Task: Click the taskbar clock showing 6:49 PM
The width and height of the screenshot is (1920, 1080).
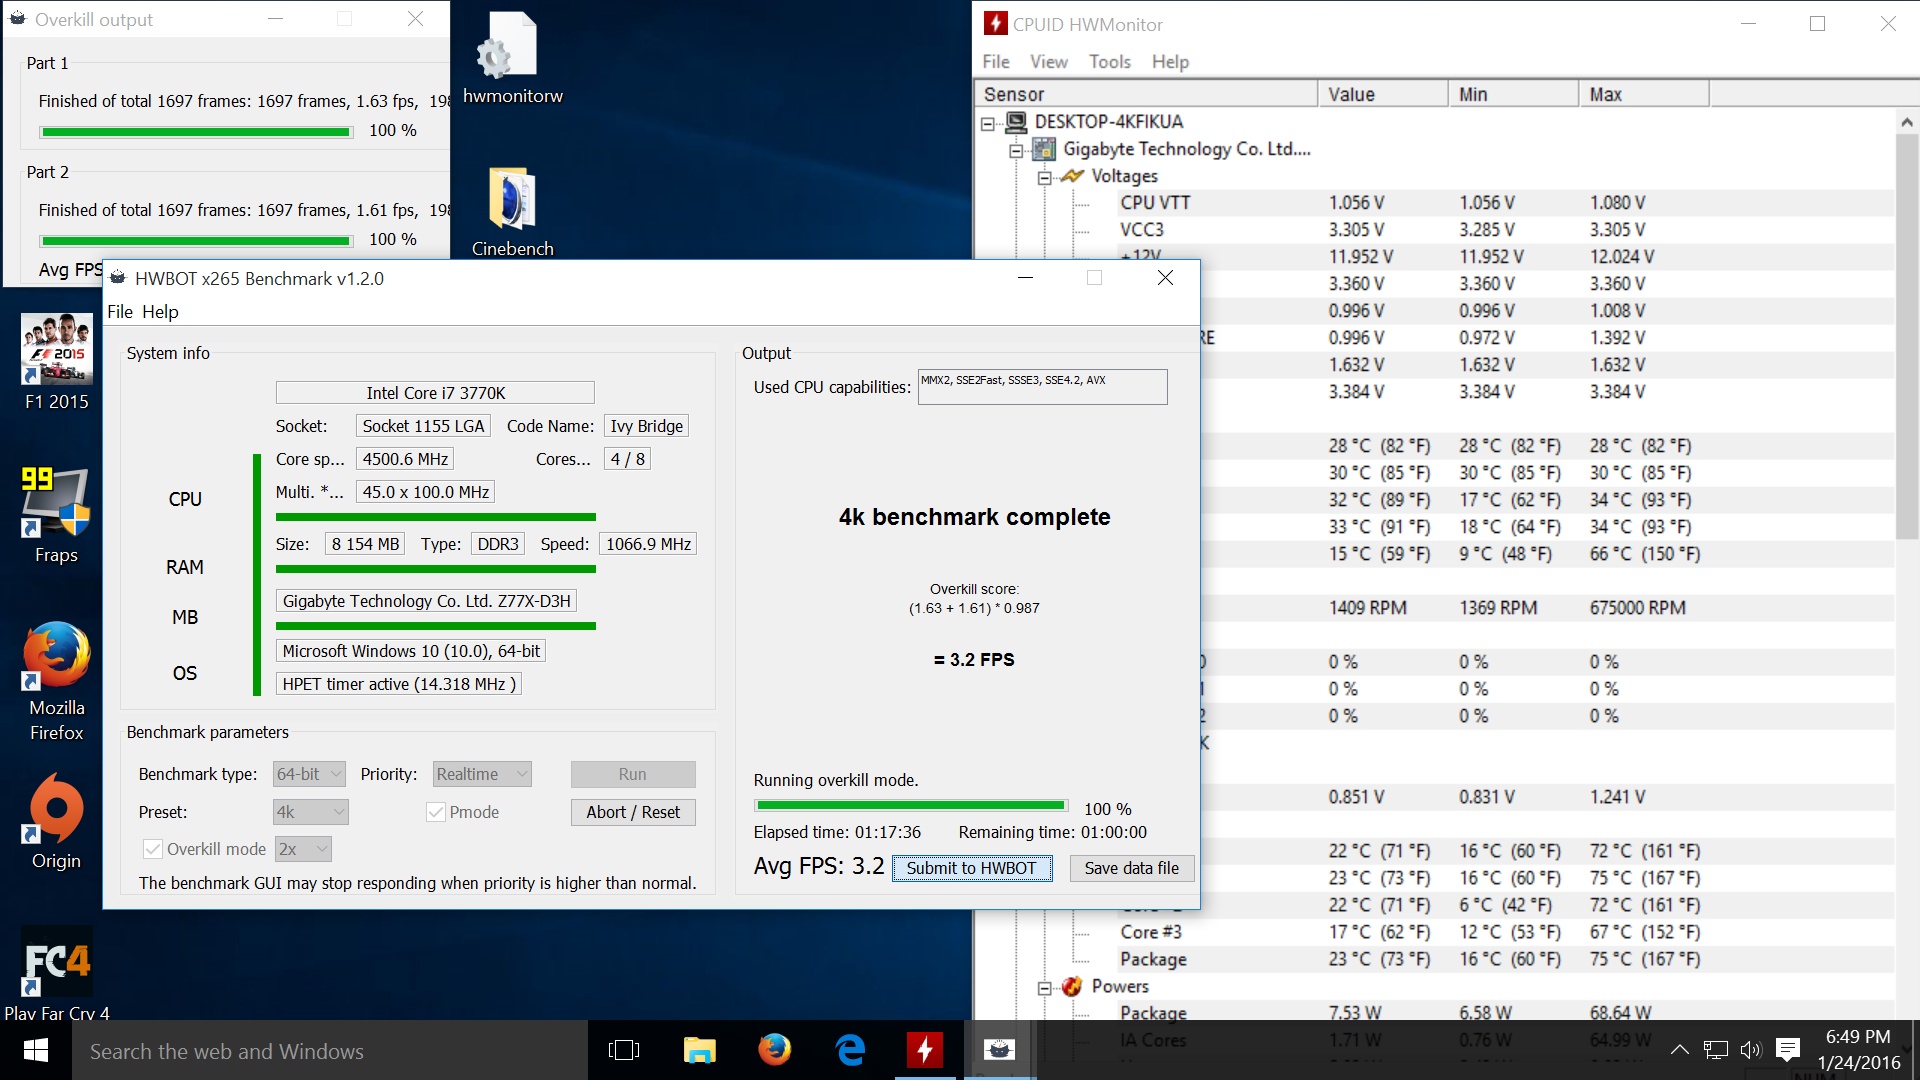Action: pos(1859,1050)
